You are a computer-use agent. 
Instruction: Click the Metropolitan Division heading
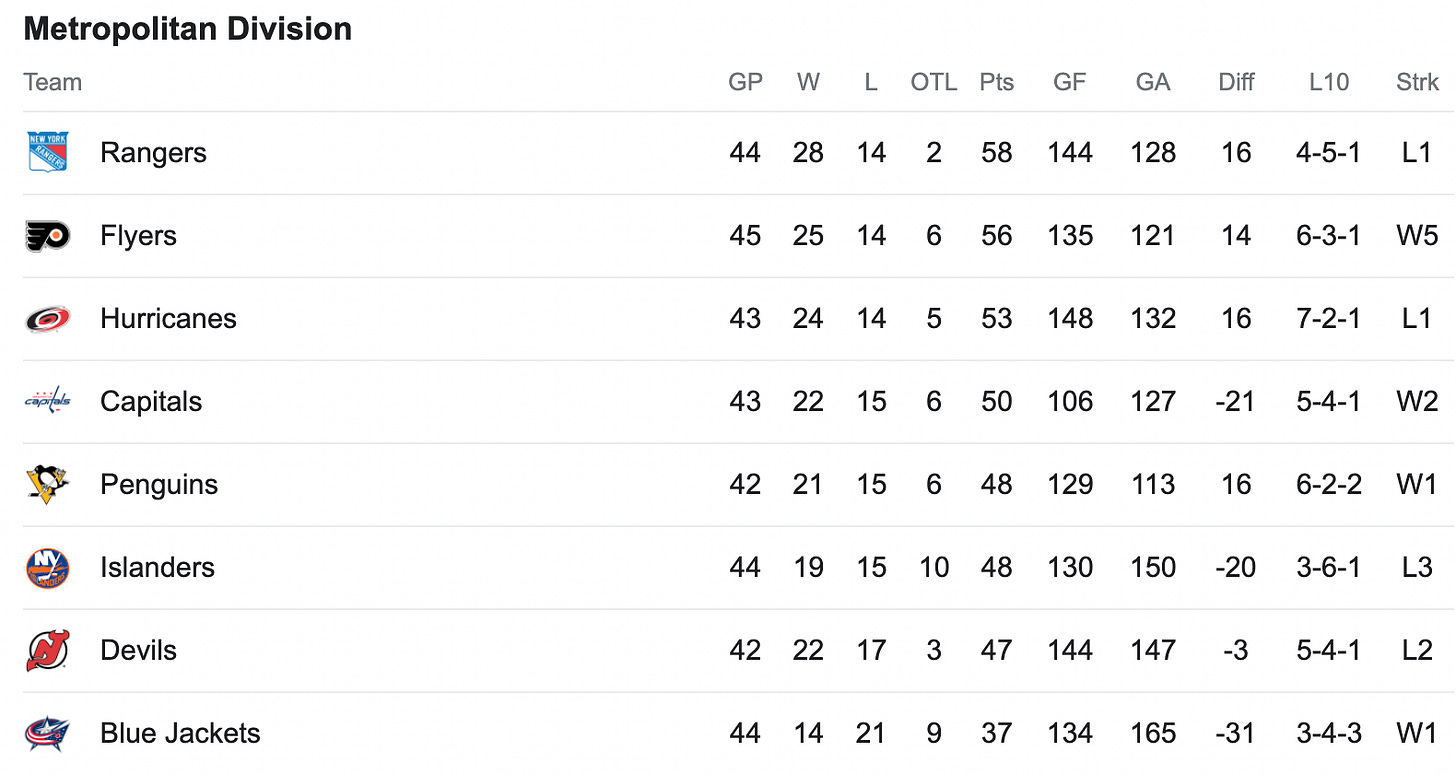coord(188,29)
